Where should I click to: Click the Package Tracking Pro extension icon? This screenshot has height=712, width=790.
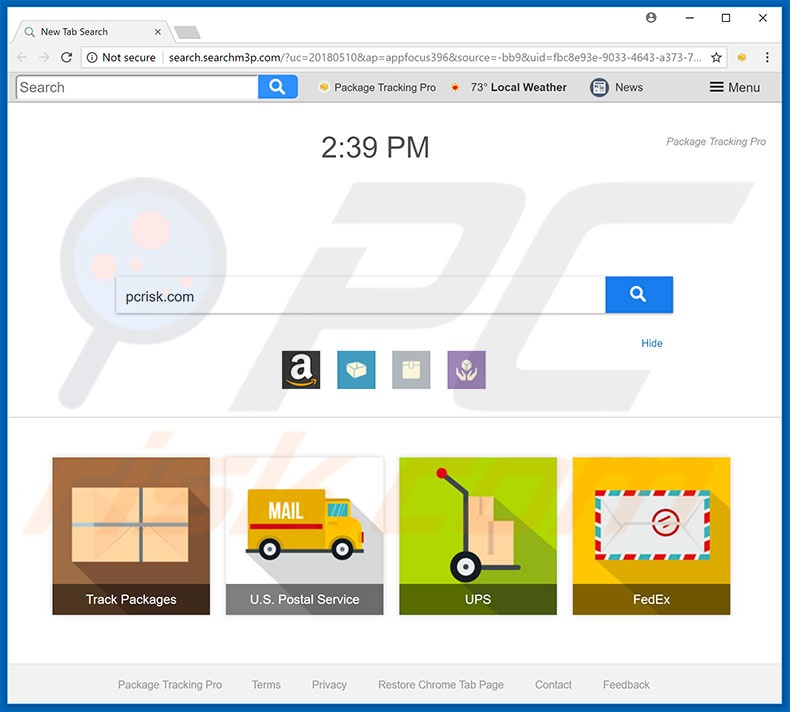point(742,57)
